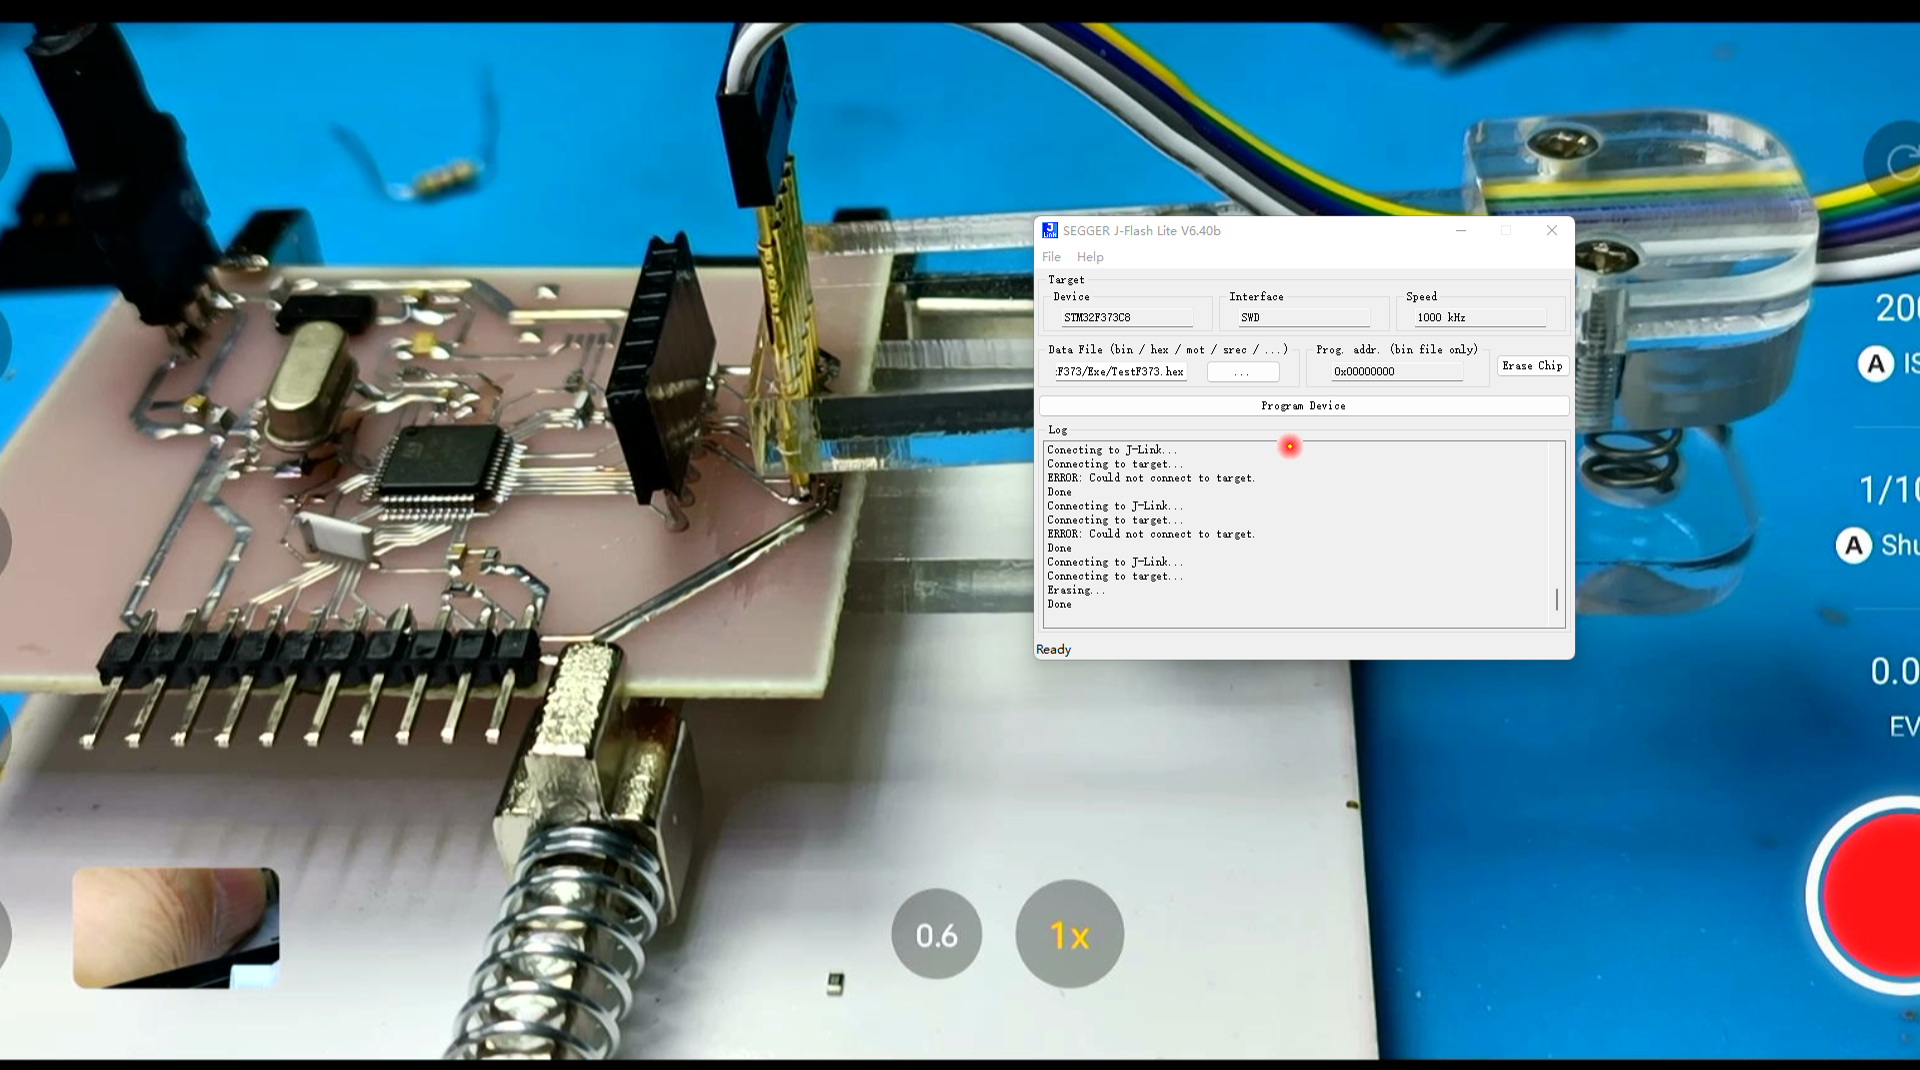Open the gallery preview thumbnail
Screen dimensions: 1920x1070
coord(175,927)
